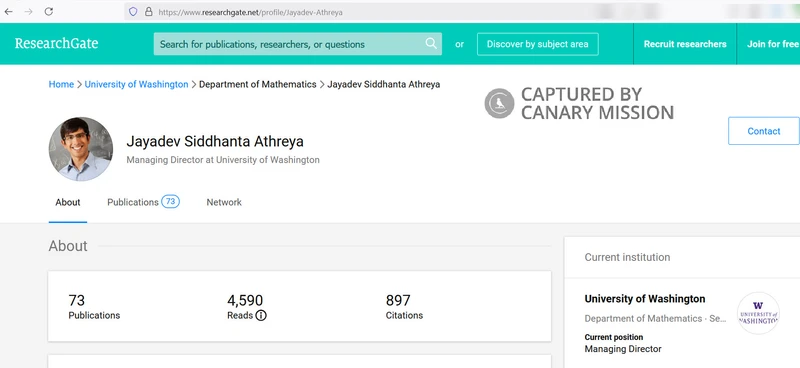Reload the page with the refresh icon
This screenshot has height=368, width=800.
tap(48, 11)
